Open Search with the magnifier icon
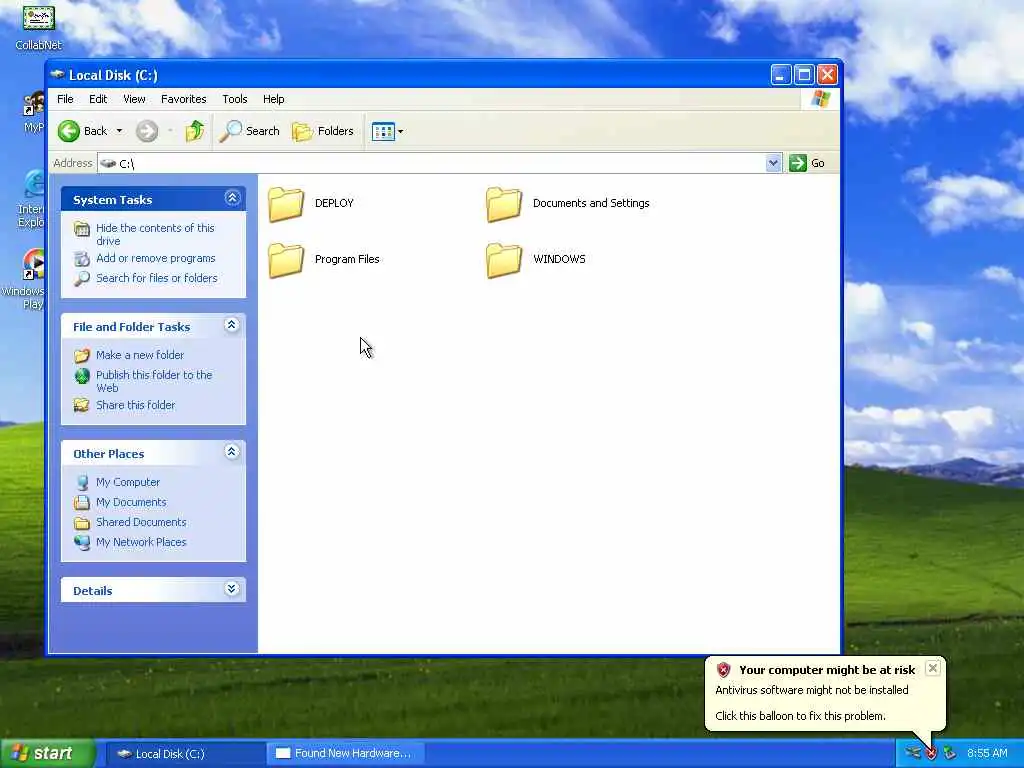This screenshot has width=1024, height=768. [x=230, y=131]
